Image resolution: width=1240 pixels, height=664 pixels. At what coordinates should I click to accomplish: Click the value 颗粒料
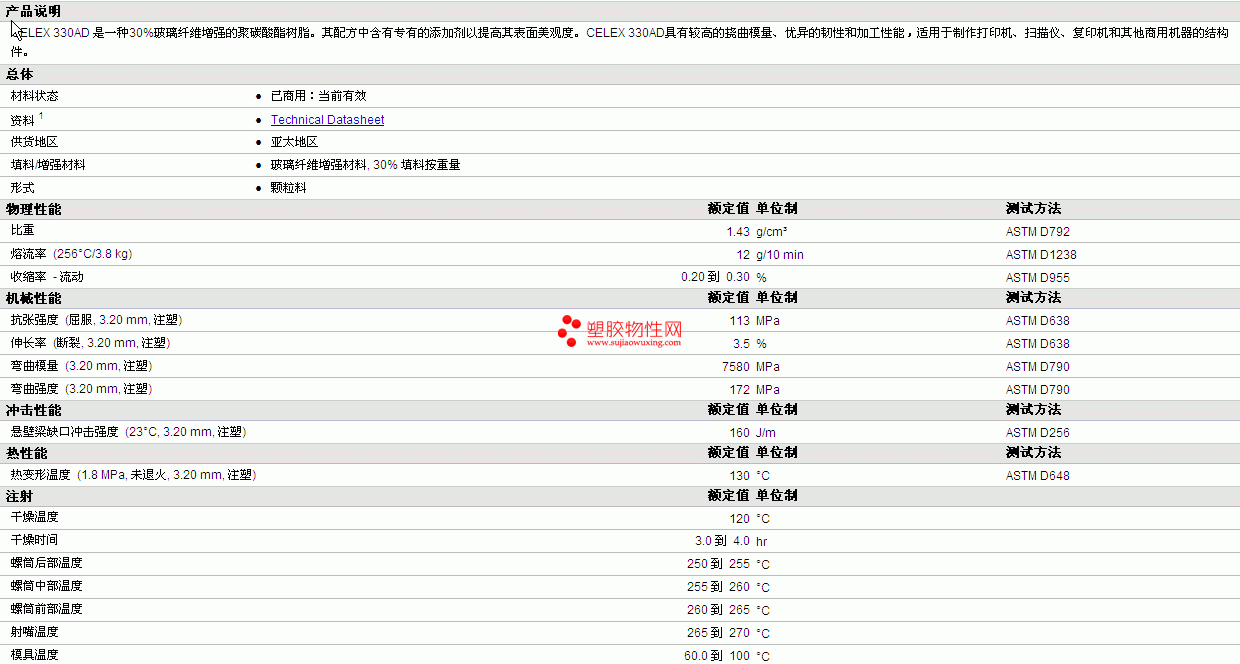point(288,188)
